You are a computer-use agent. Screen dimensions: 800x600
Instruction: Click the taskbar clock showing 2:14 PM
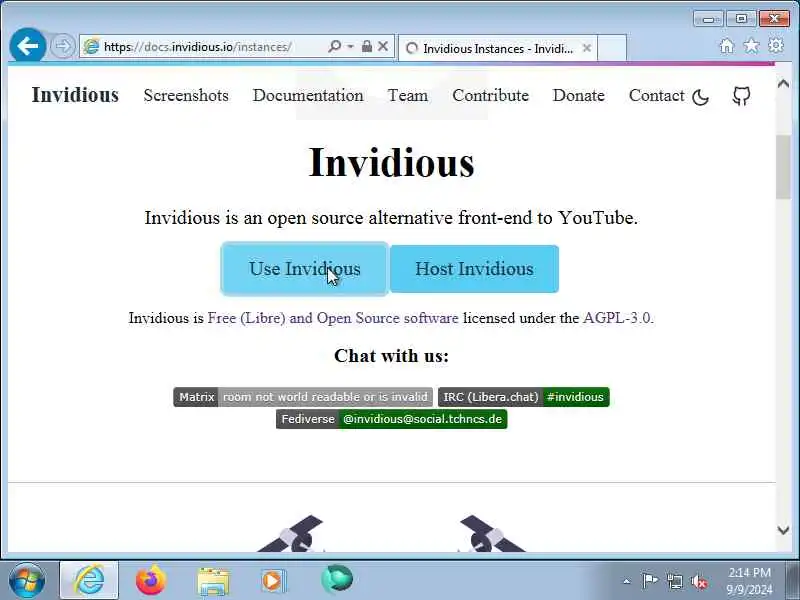pyautogui.click(x=749, y=581)
